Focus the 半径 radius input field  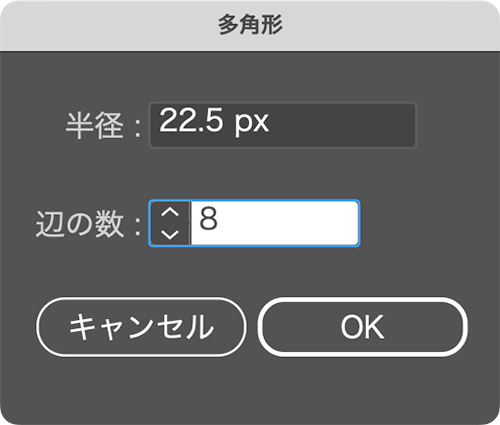(283, 125)
